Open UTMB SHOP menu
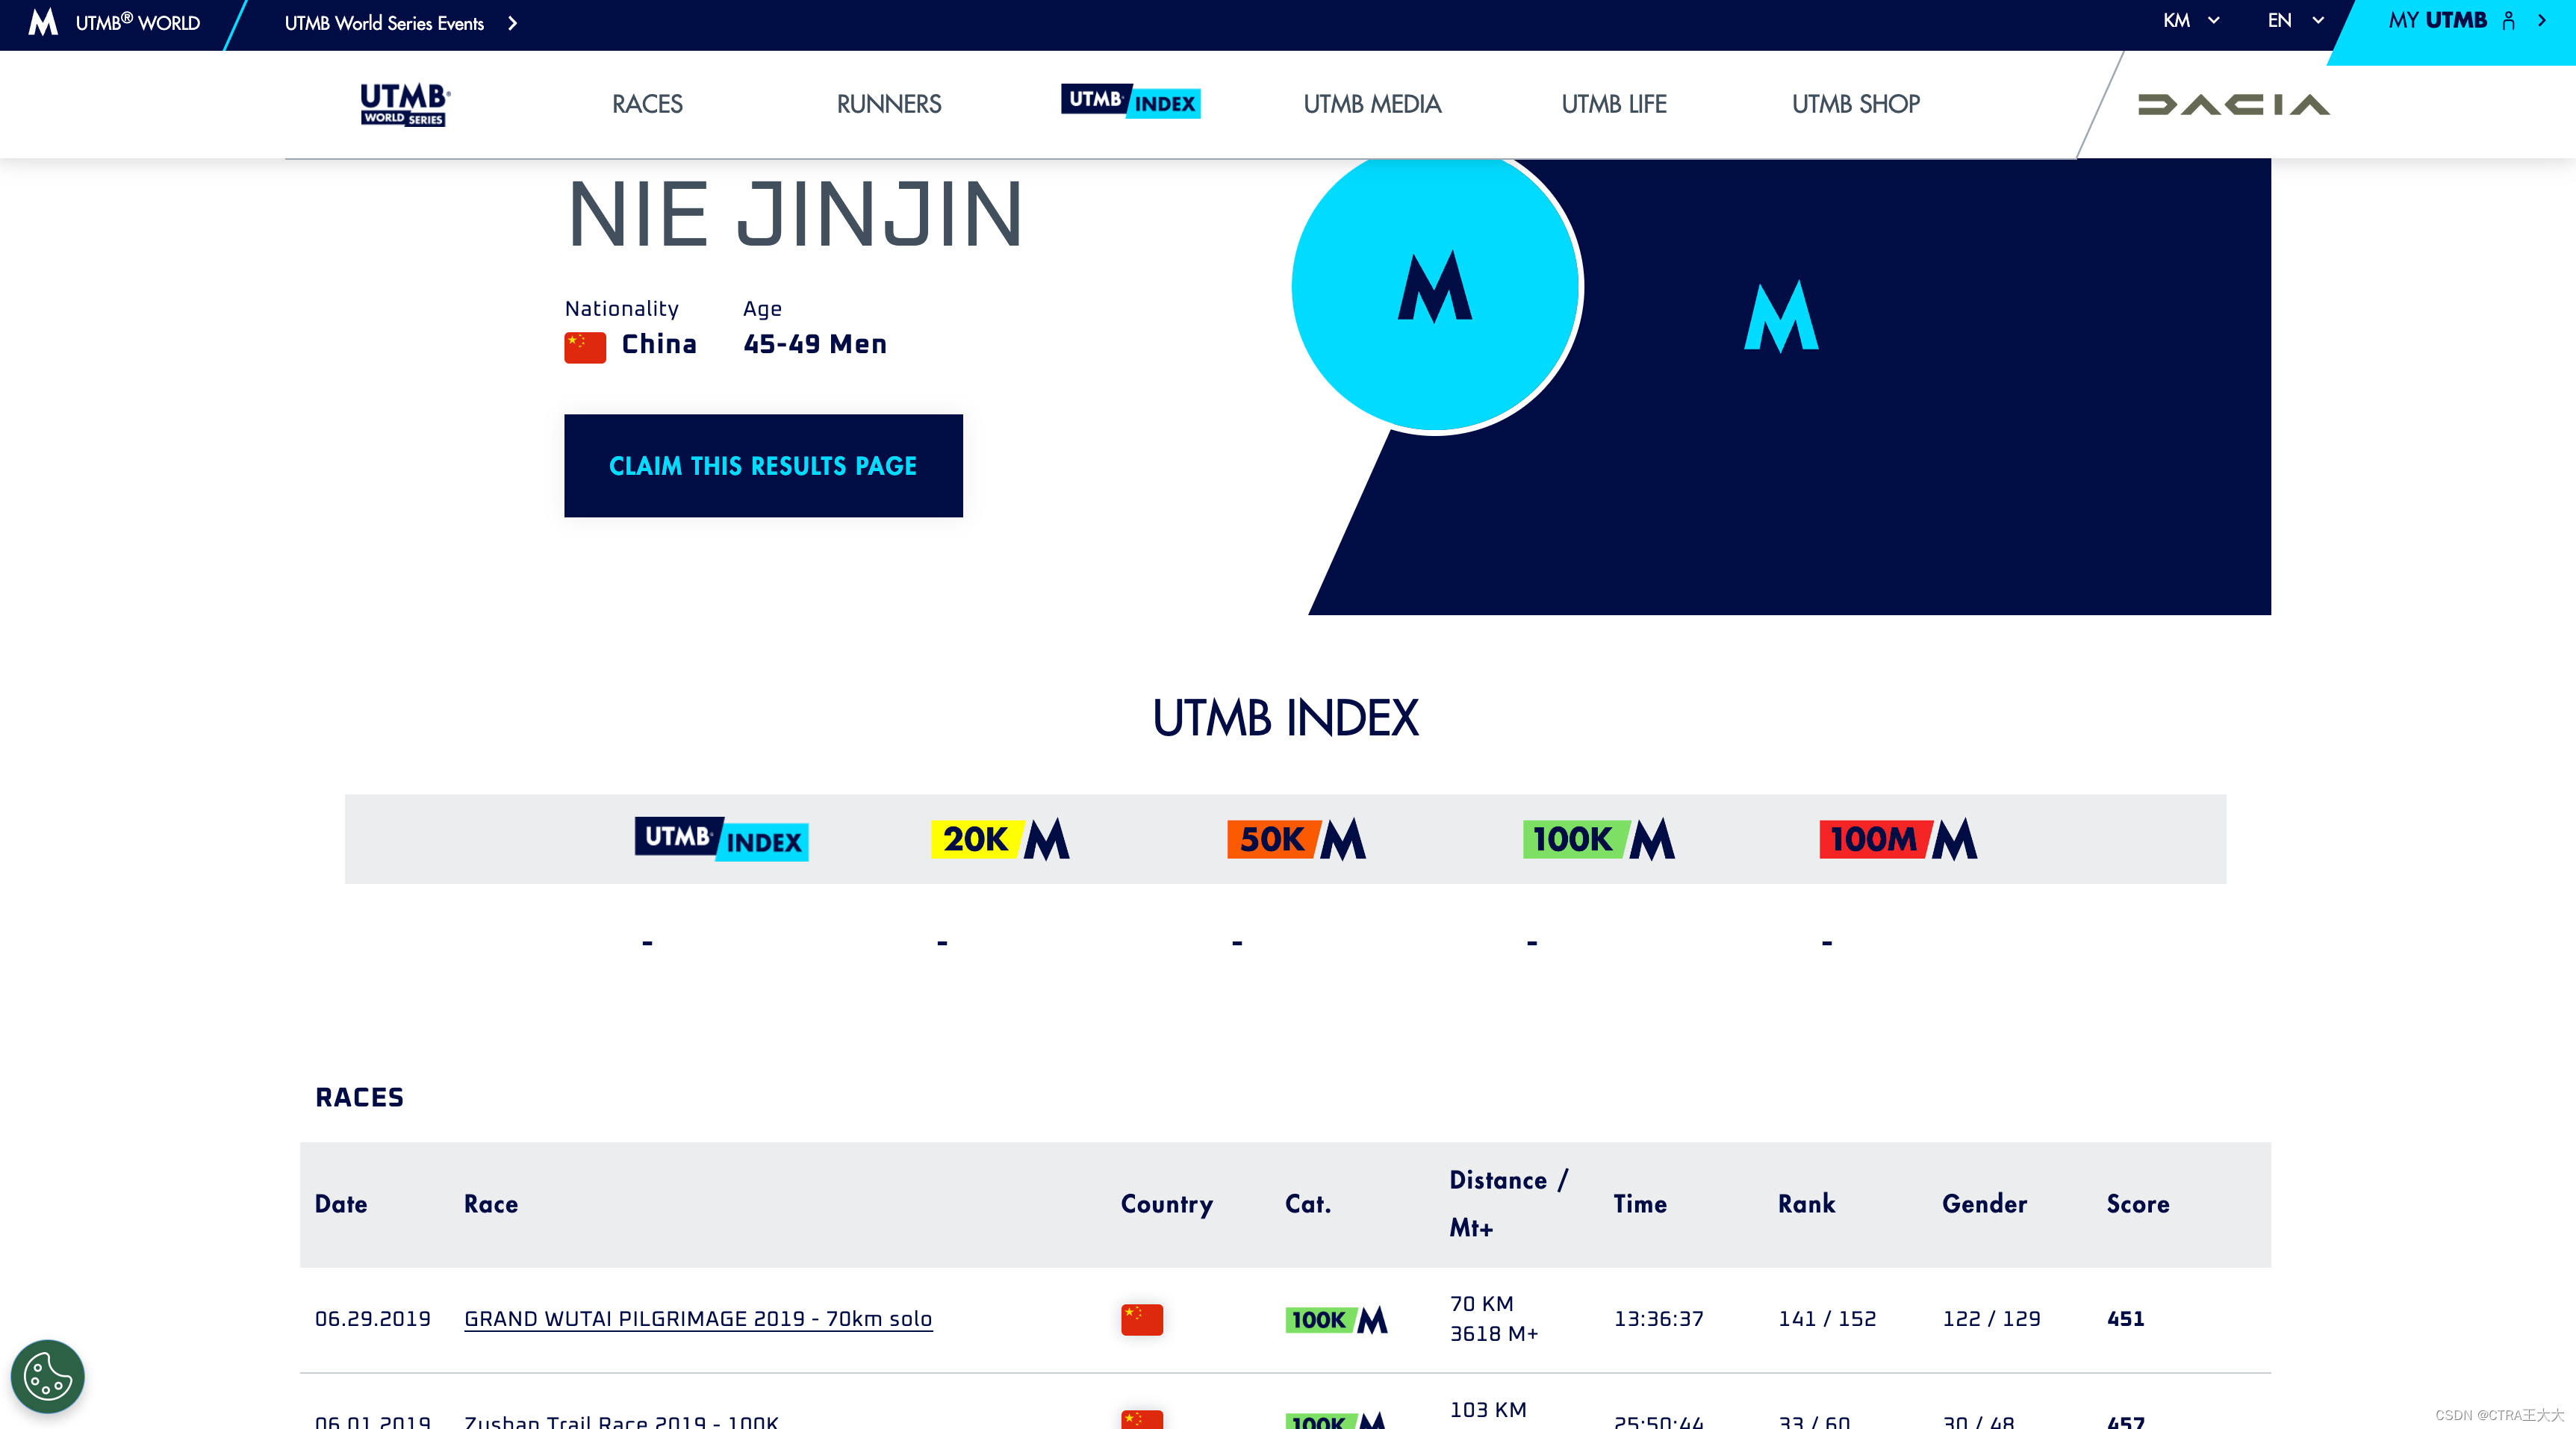The width and height of the screenshot is (2576, 1429). point(1855,104)
